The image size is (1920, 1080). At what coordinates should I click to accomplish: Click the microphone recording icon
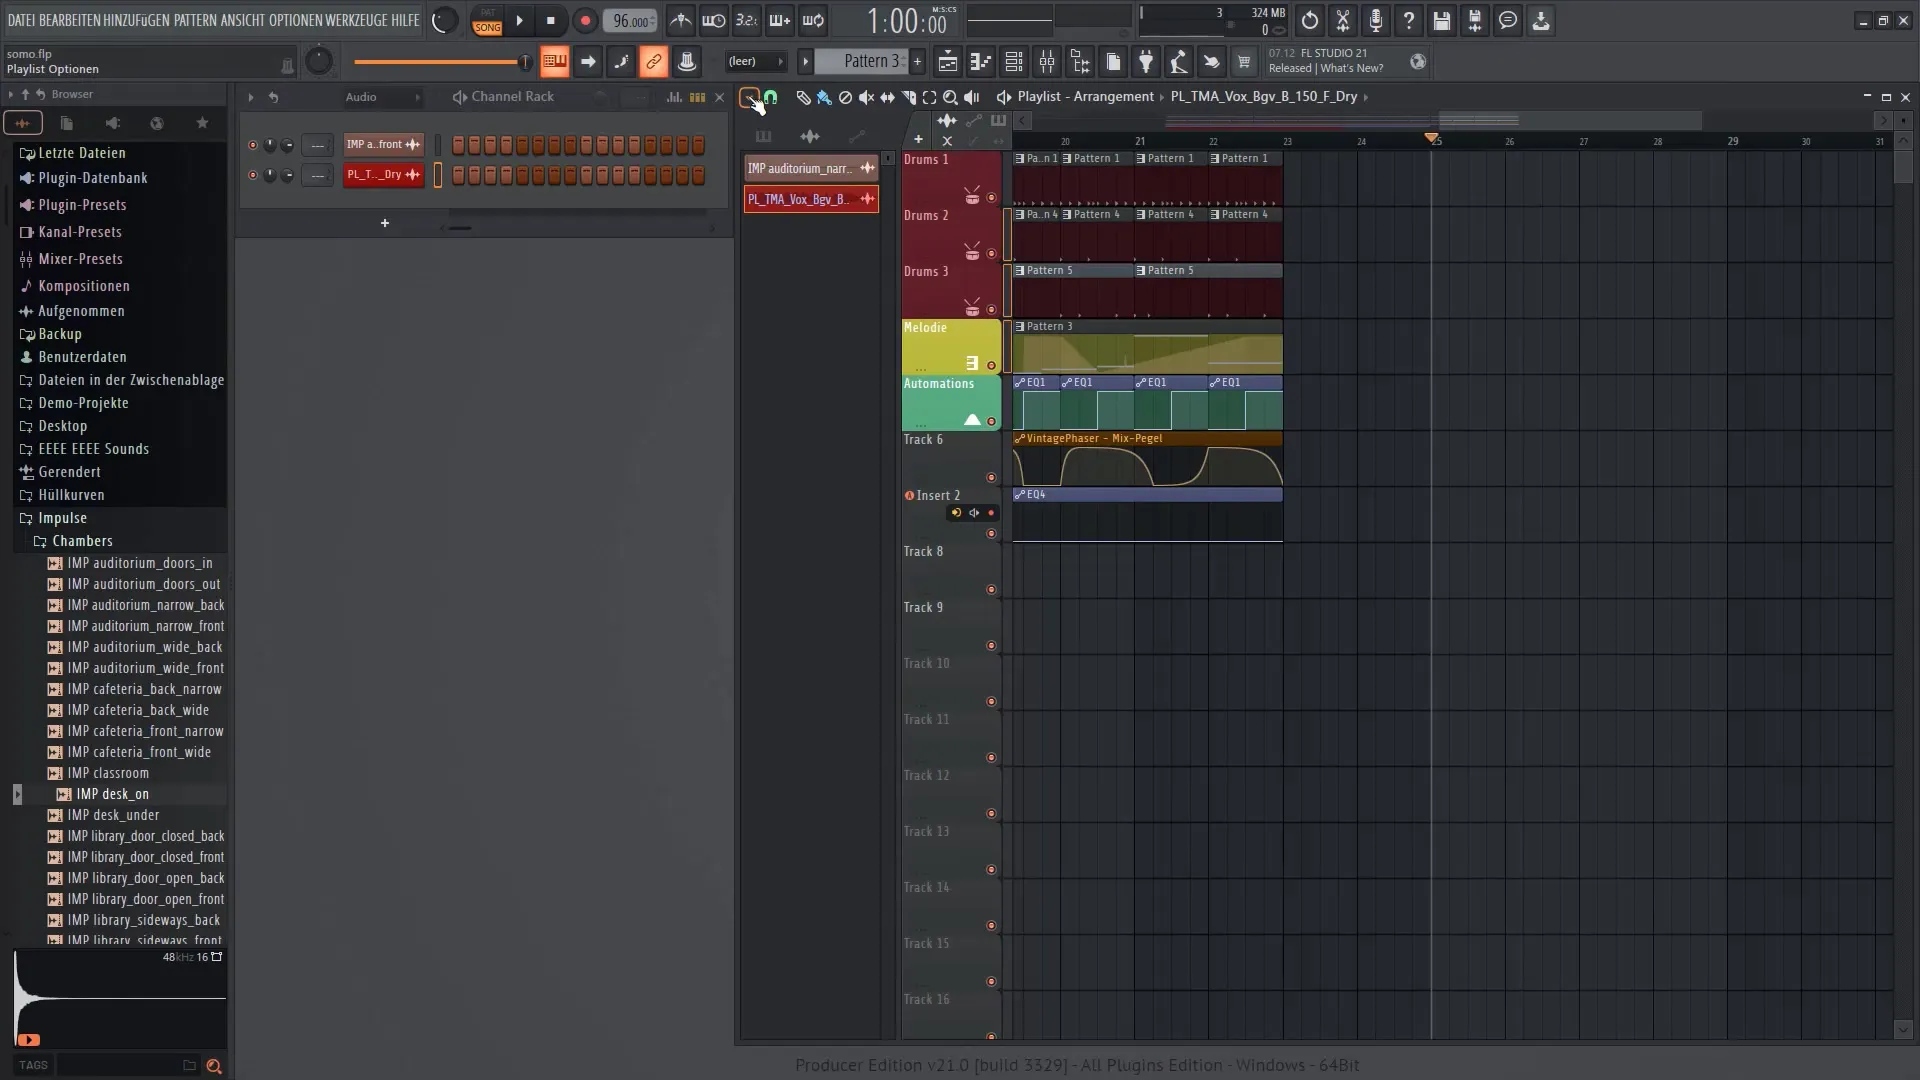1375,20
